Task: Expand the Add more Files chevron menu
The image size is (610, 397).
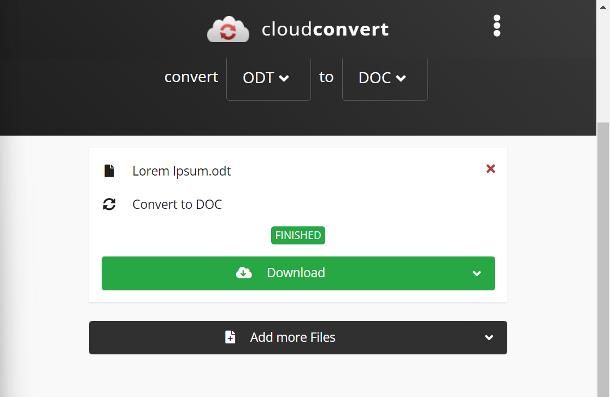Action: click(x=489, y=337)
